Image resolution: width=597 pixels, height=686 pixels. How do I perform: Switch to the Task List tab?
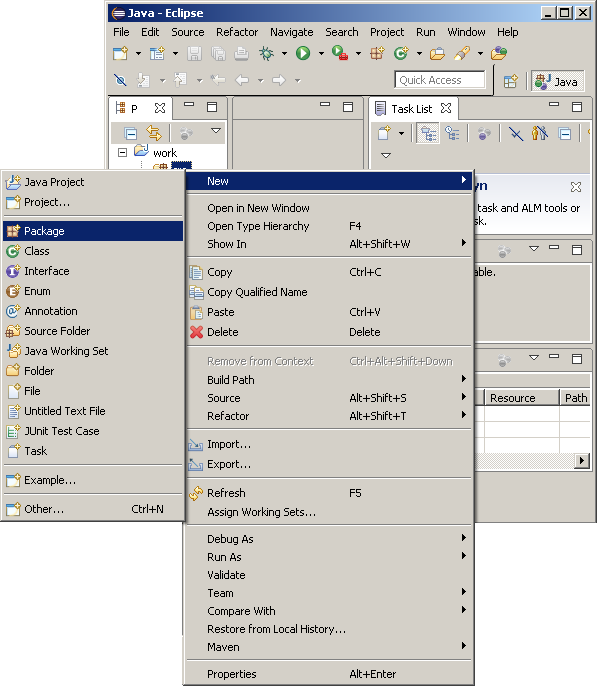point(413,108)
